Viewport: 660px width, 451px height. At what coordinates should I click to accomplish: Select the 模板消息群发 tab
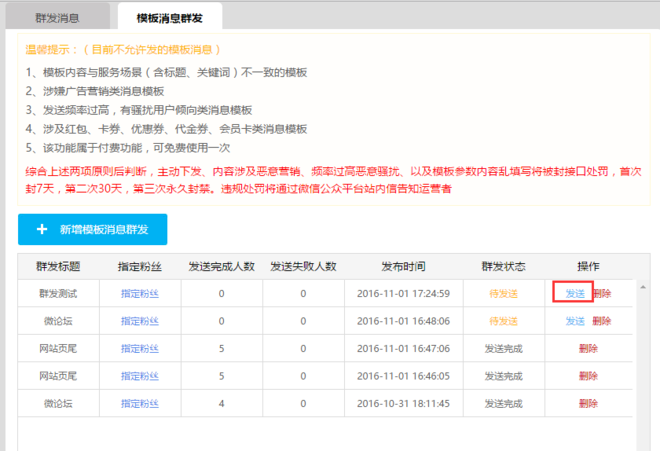coord(170,18)
